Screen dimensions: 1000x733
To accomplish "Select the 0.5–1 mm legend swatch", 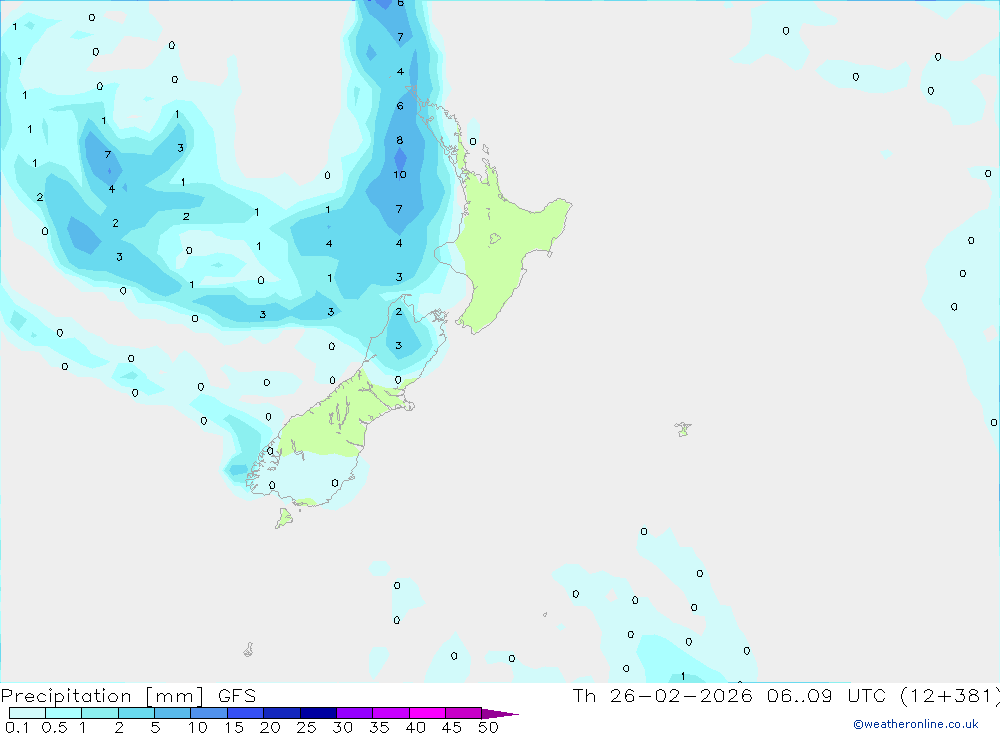I will tap(63, 713).
